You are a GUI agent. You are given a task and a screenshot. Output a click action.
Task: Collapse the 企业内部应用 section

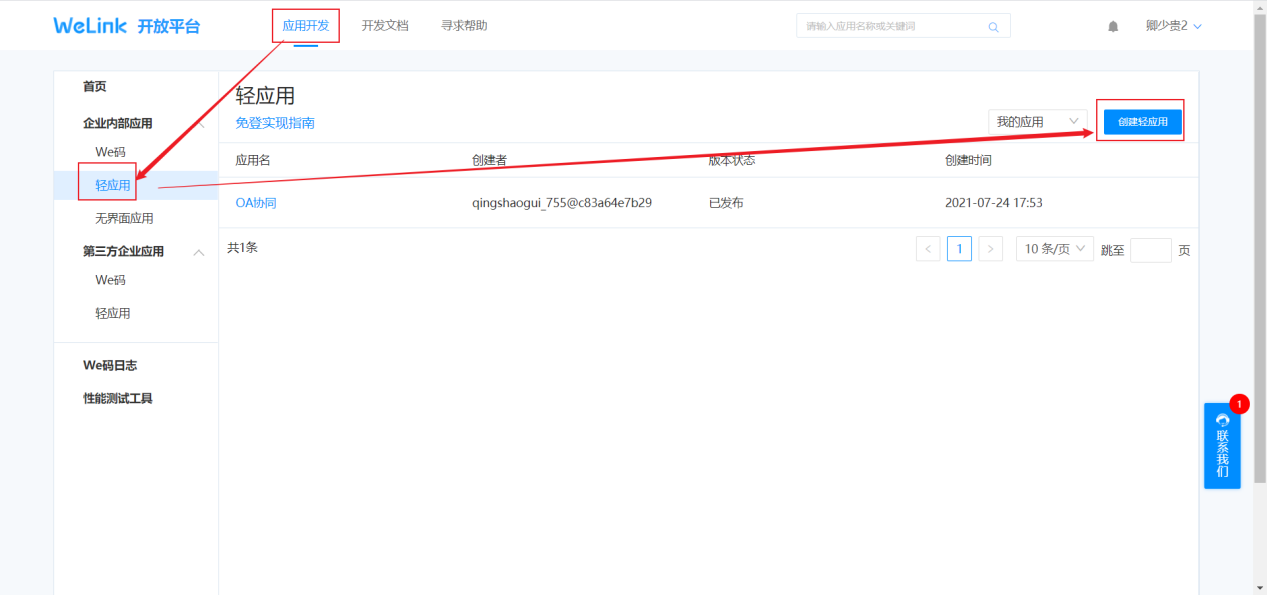click(x=200, y=124)
